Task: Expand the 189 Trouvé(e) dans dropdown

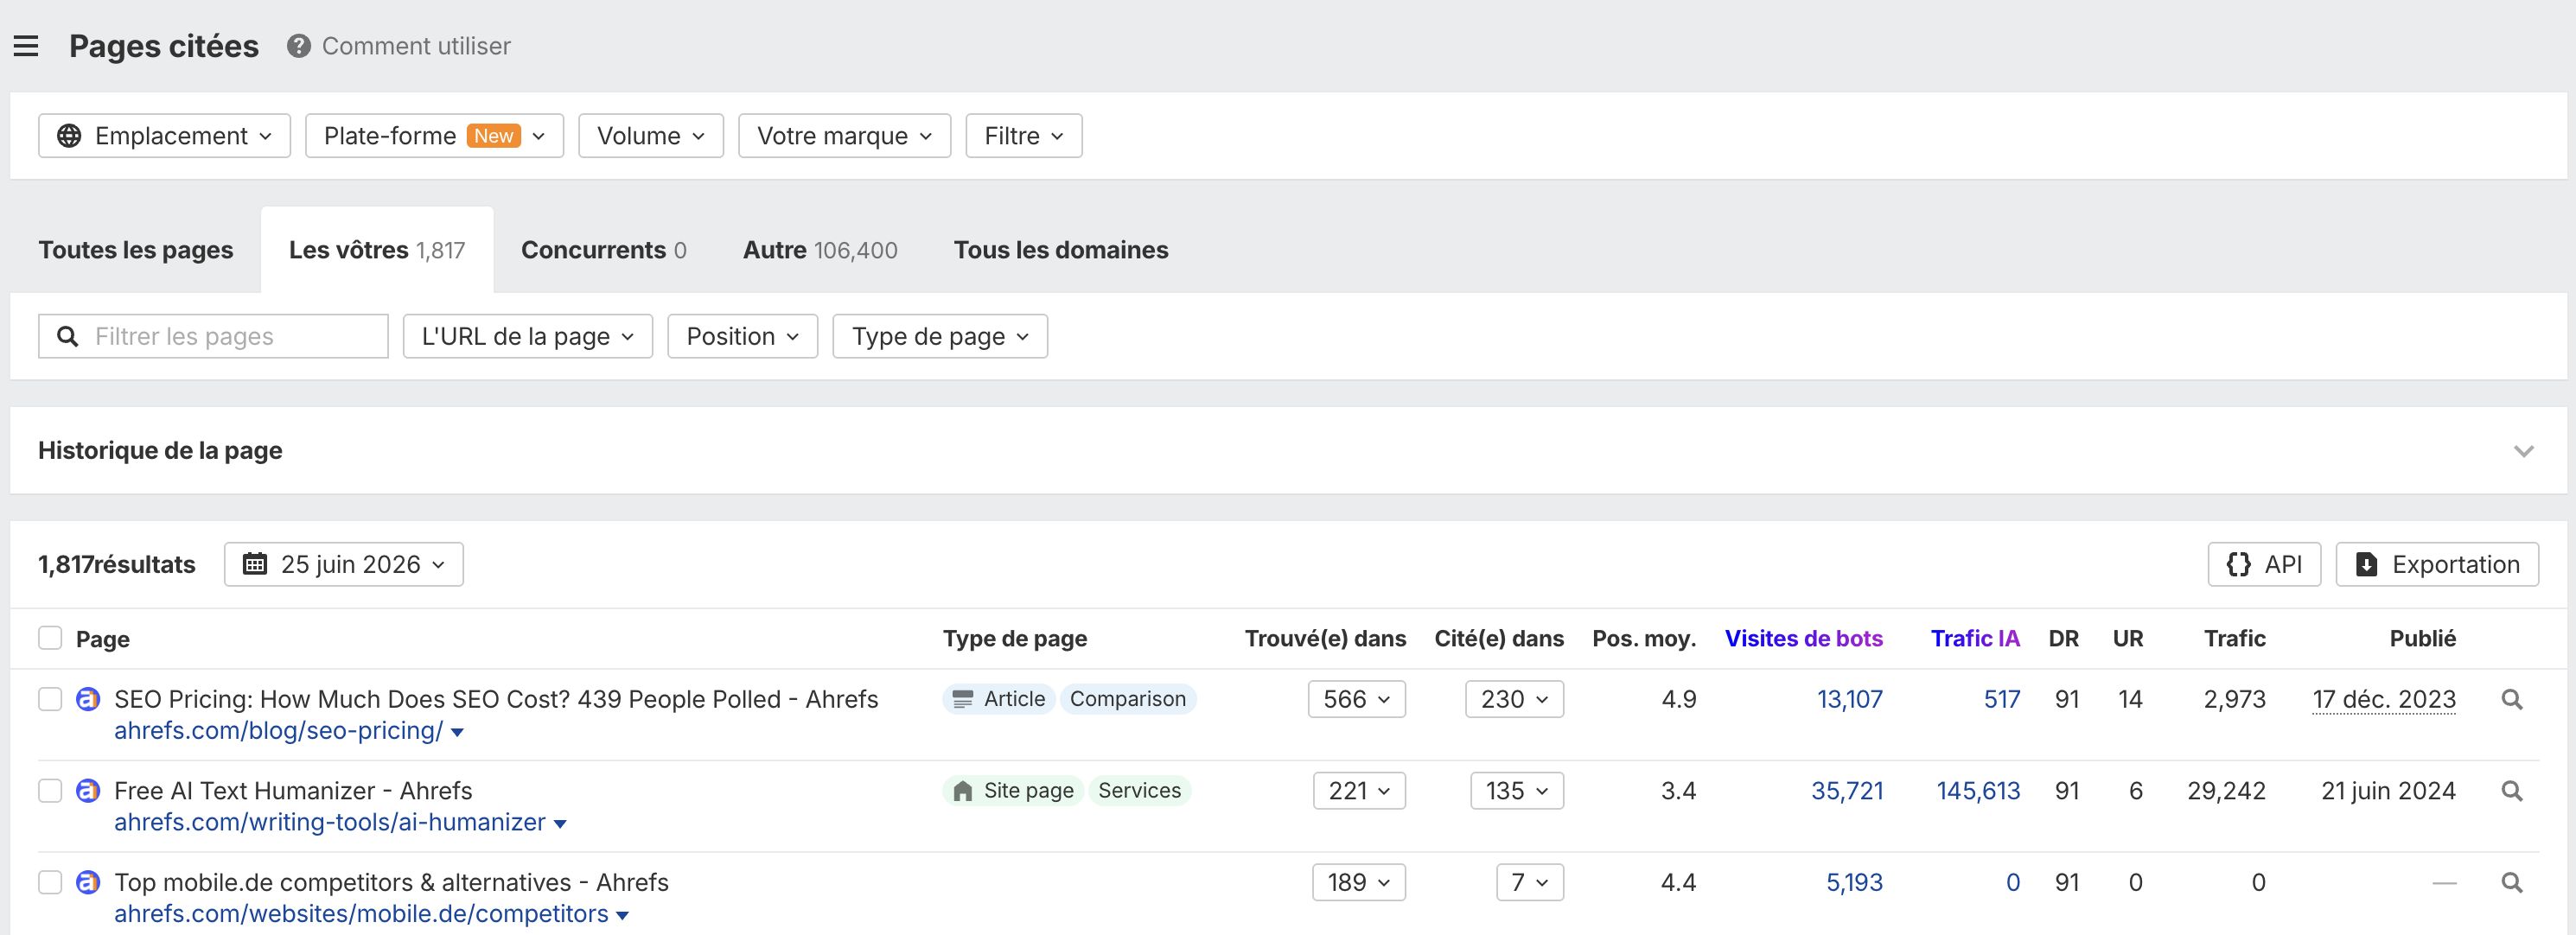Action: pos(1359,883)
